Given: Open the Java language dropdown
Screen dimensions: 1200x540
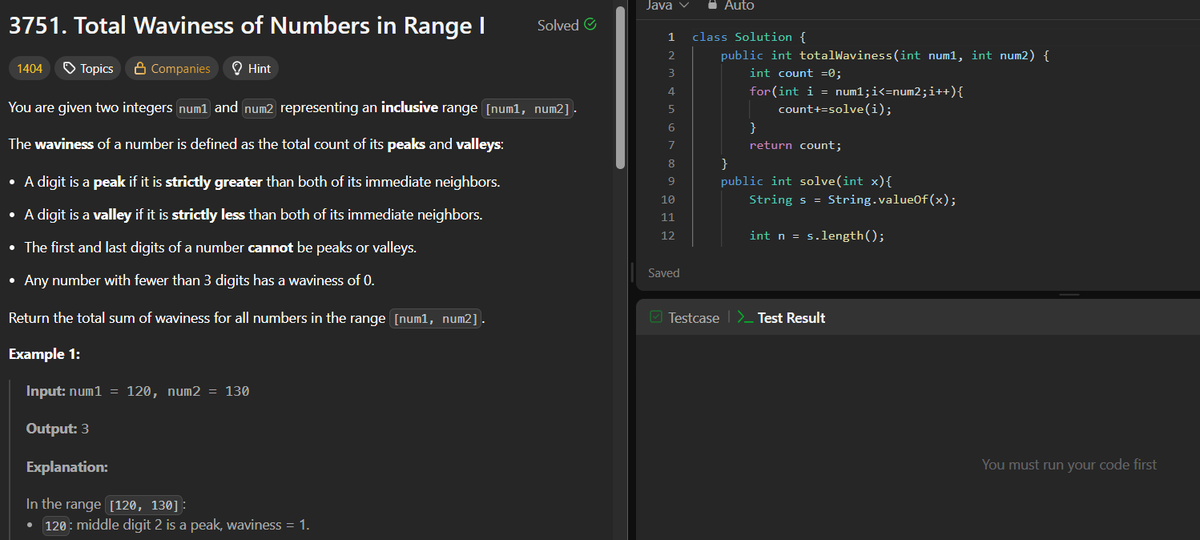Looking at the screenshot, I should coord(668,5).
